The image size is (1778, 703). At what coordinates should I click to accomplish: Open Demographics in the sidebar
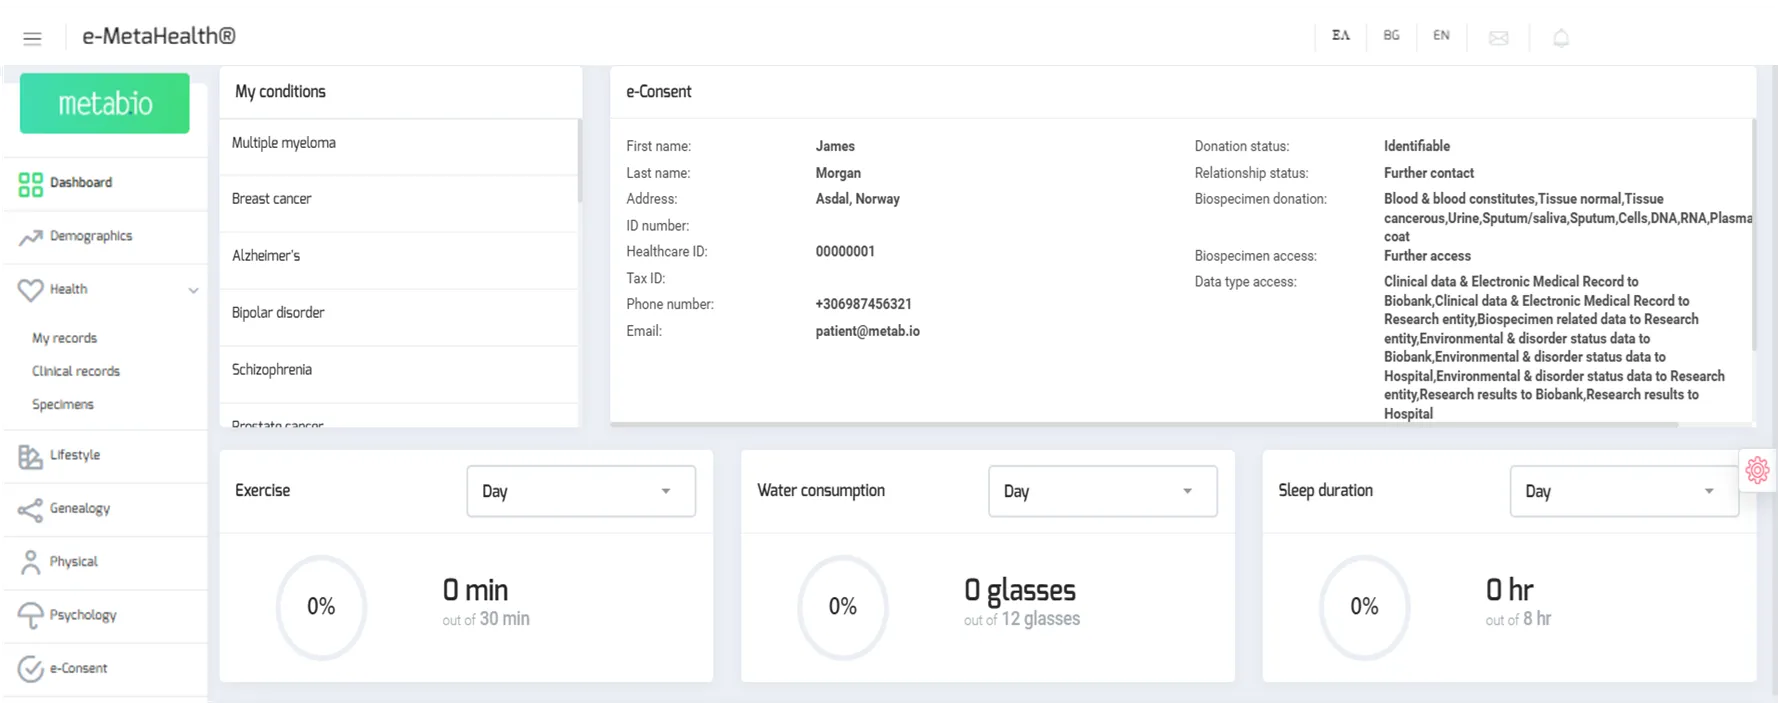[x=91, y=236]
